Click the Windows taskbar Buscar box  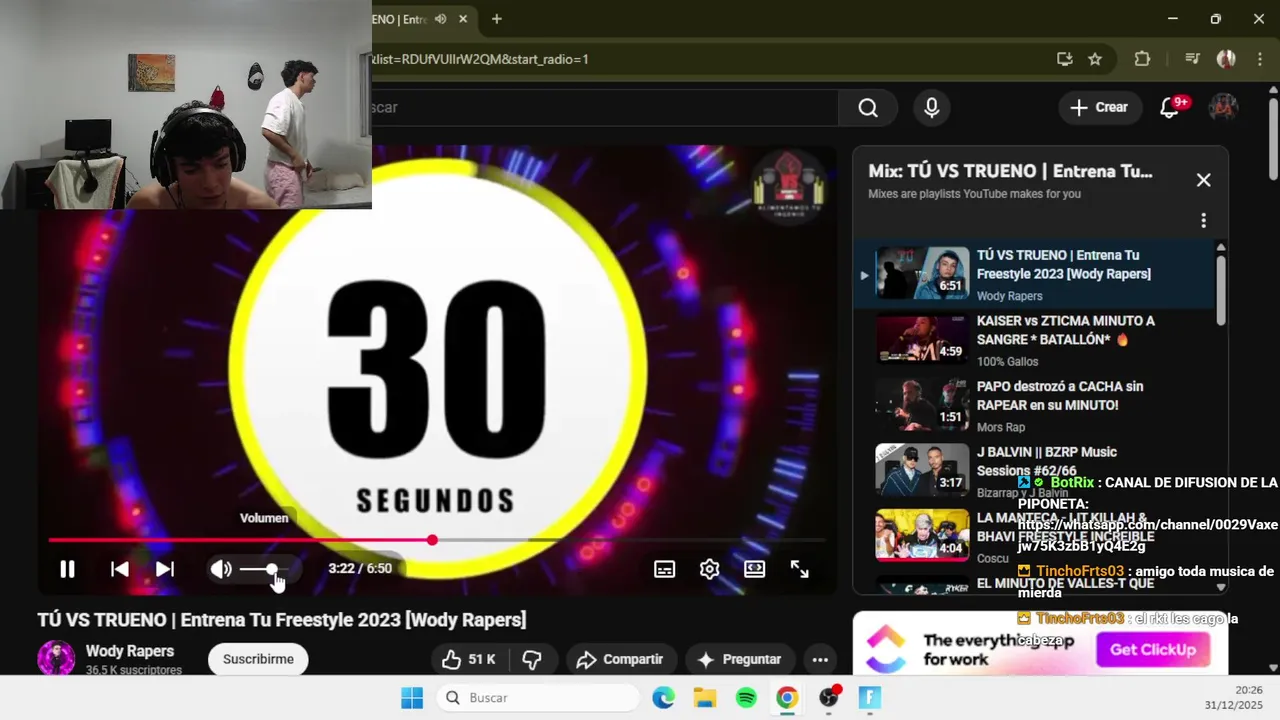537,698
